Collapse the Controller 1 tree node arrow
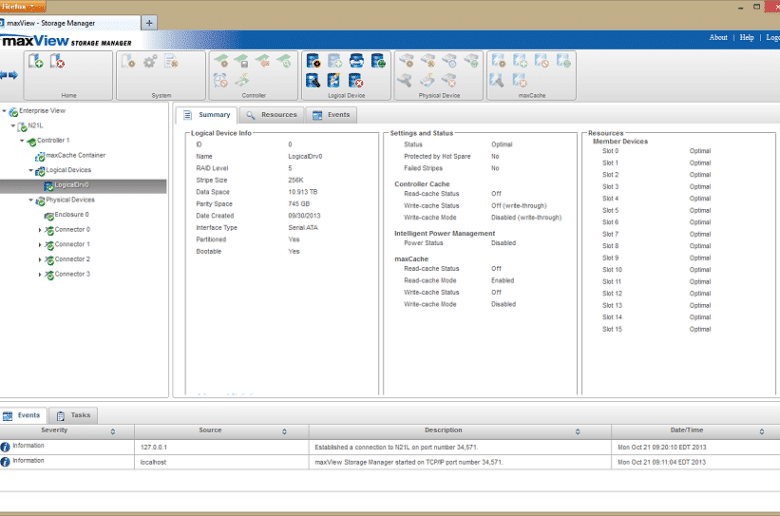 point(22,141)
